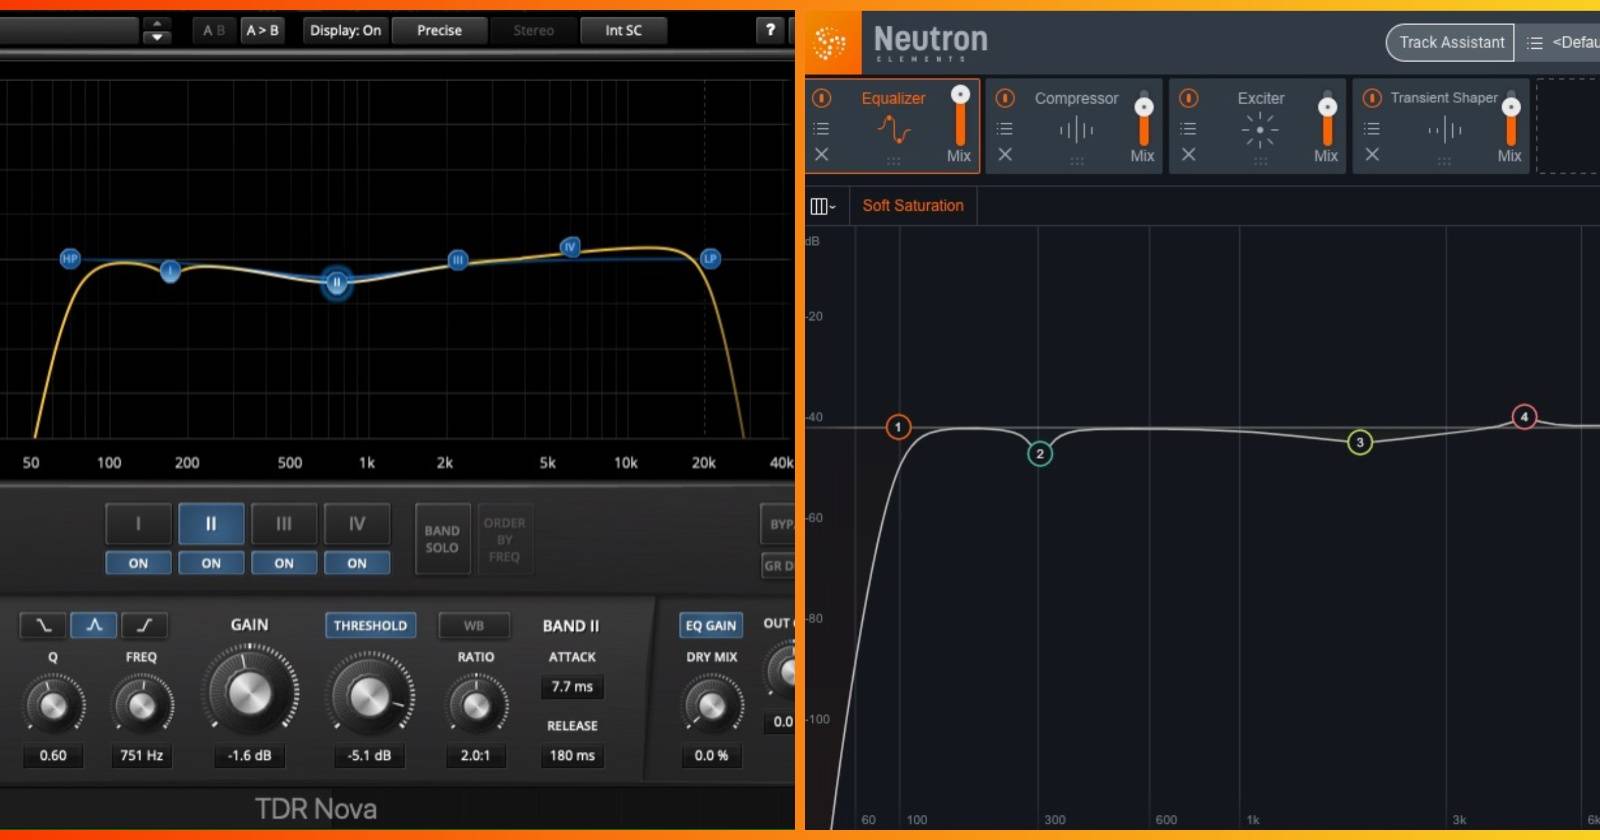Screen dimensions: 1600x840
Task: Click the Track Assistant button
Action: click(1450, 42)
